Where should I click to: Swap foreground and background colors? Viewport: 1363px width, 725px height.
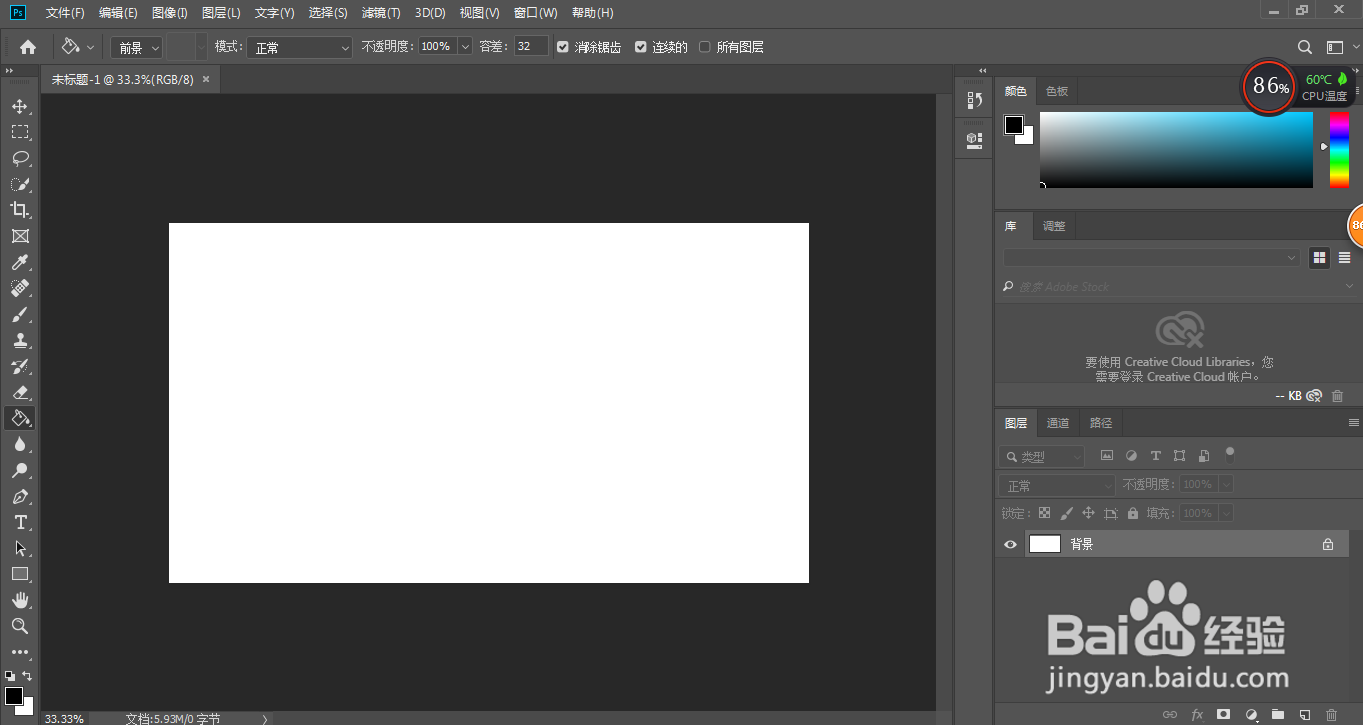coord(28,676)
